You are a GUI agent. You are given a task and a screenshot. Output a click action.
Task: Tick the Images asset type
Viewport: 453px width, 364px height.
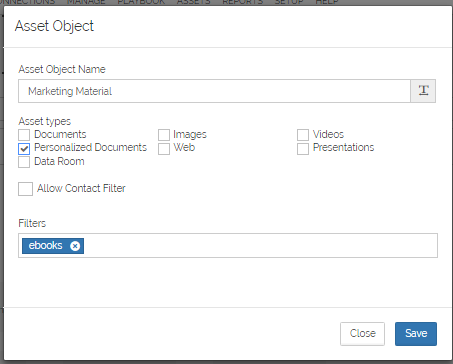(164, 135)
